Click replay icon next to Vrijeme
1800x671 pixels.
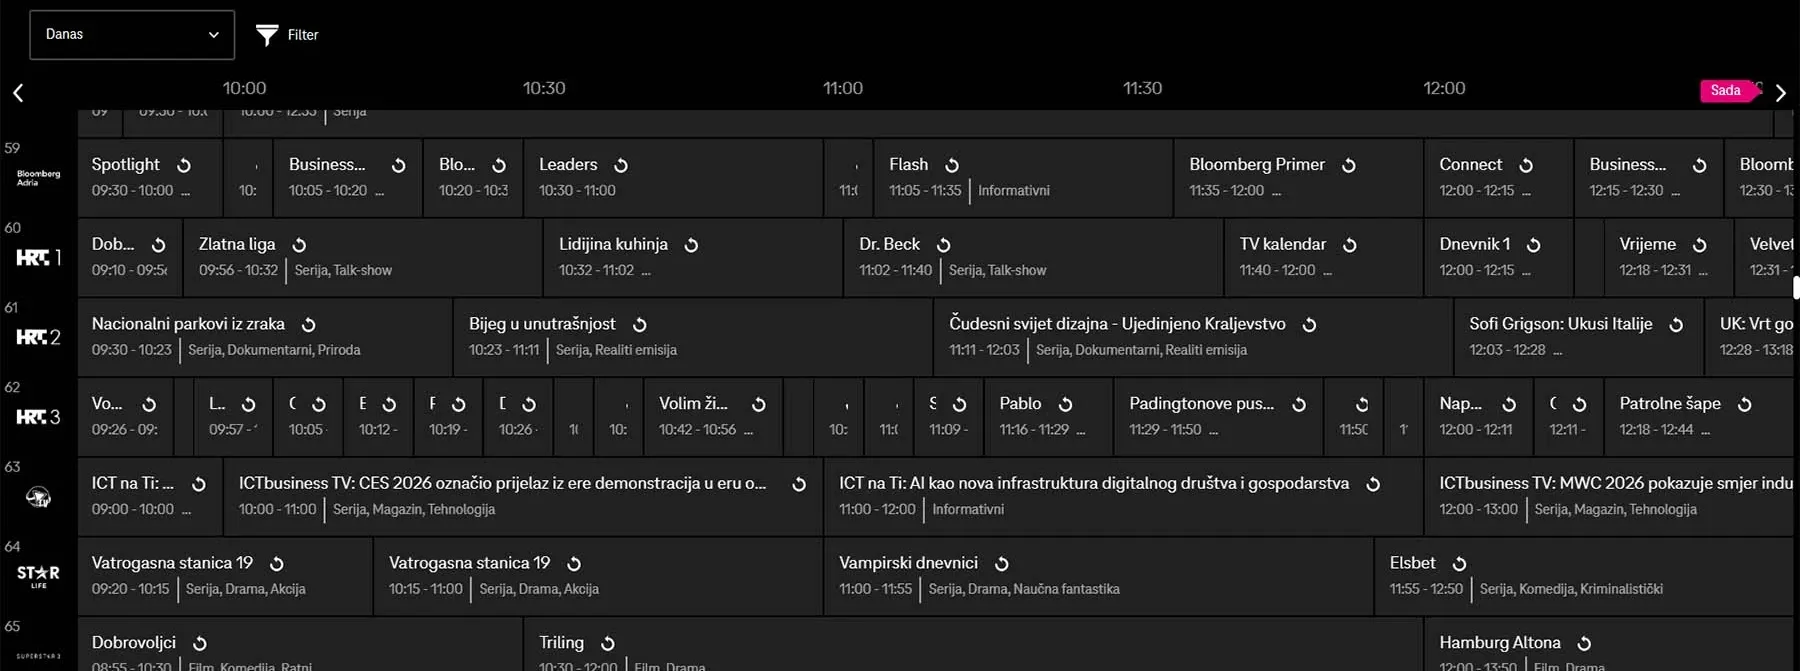(x=1700, y=245)
